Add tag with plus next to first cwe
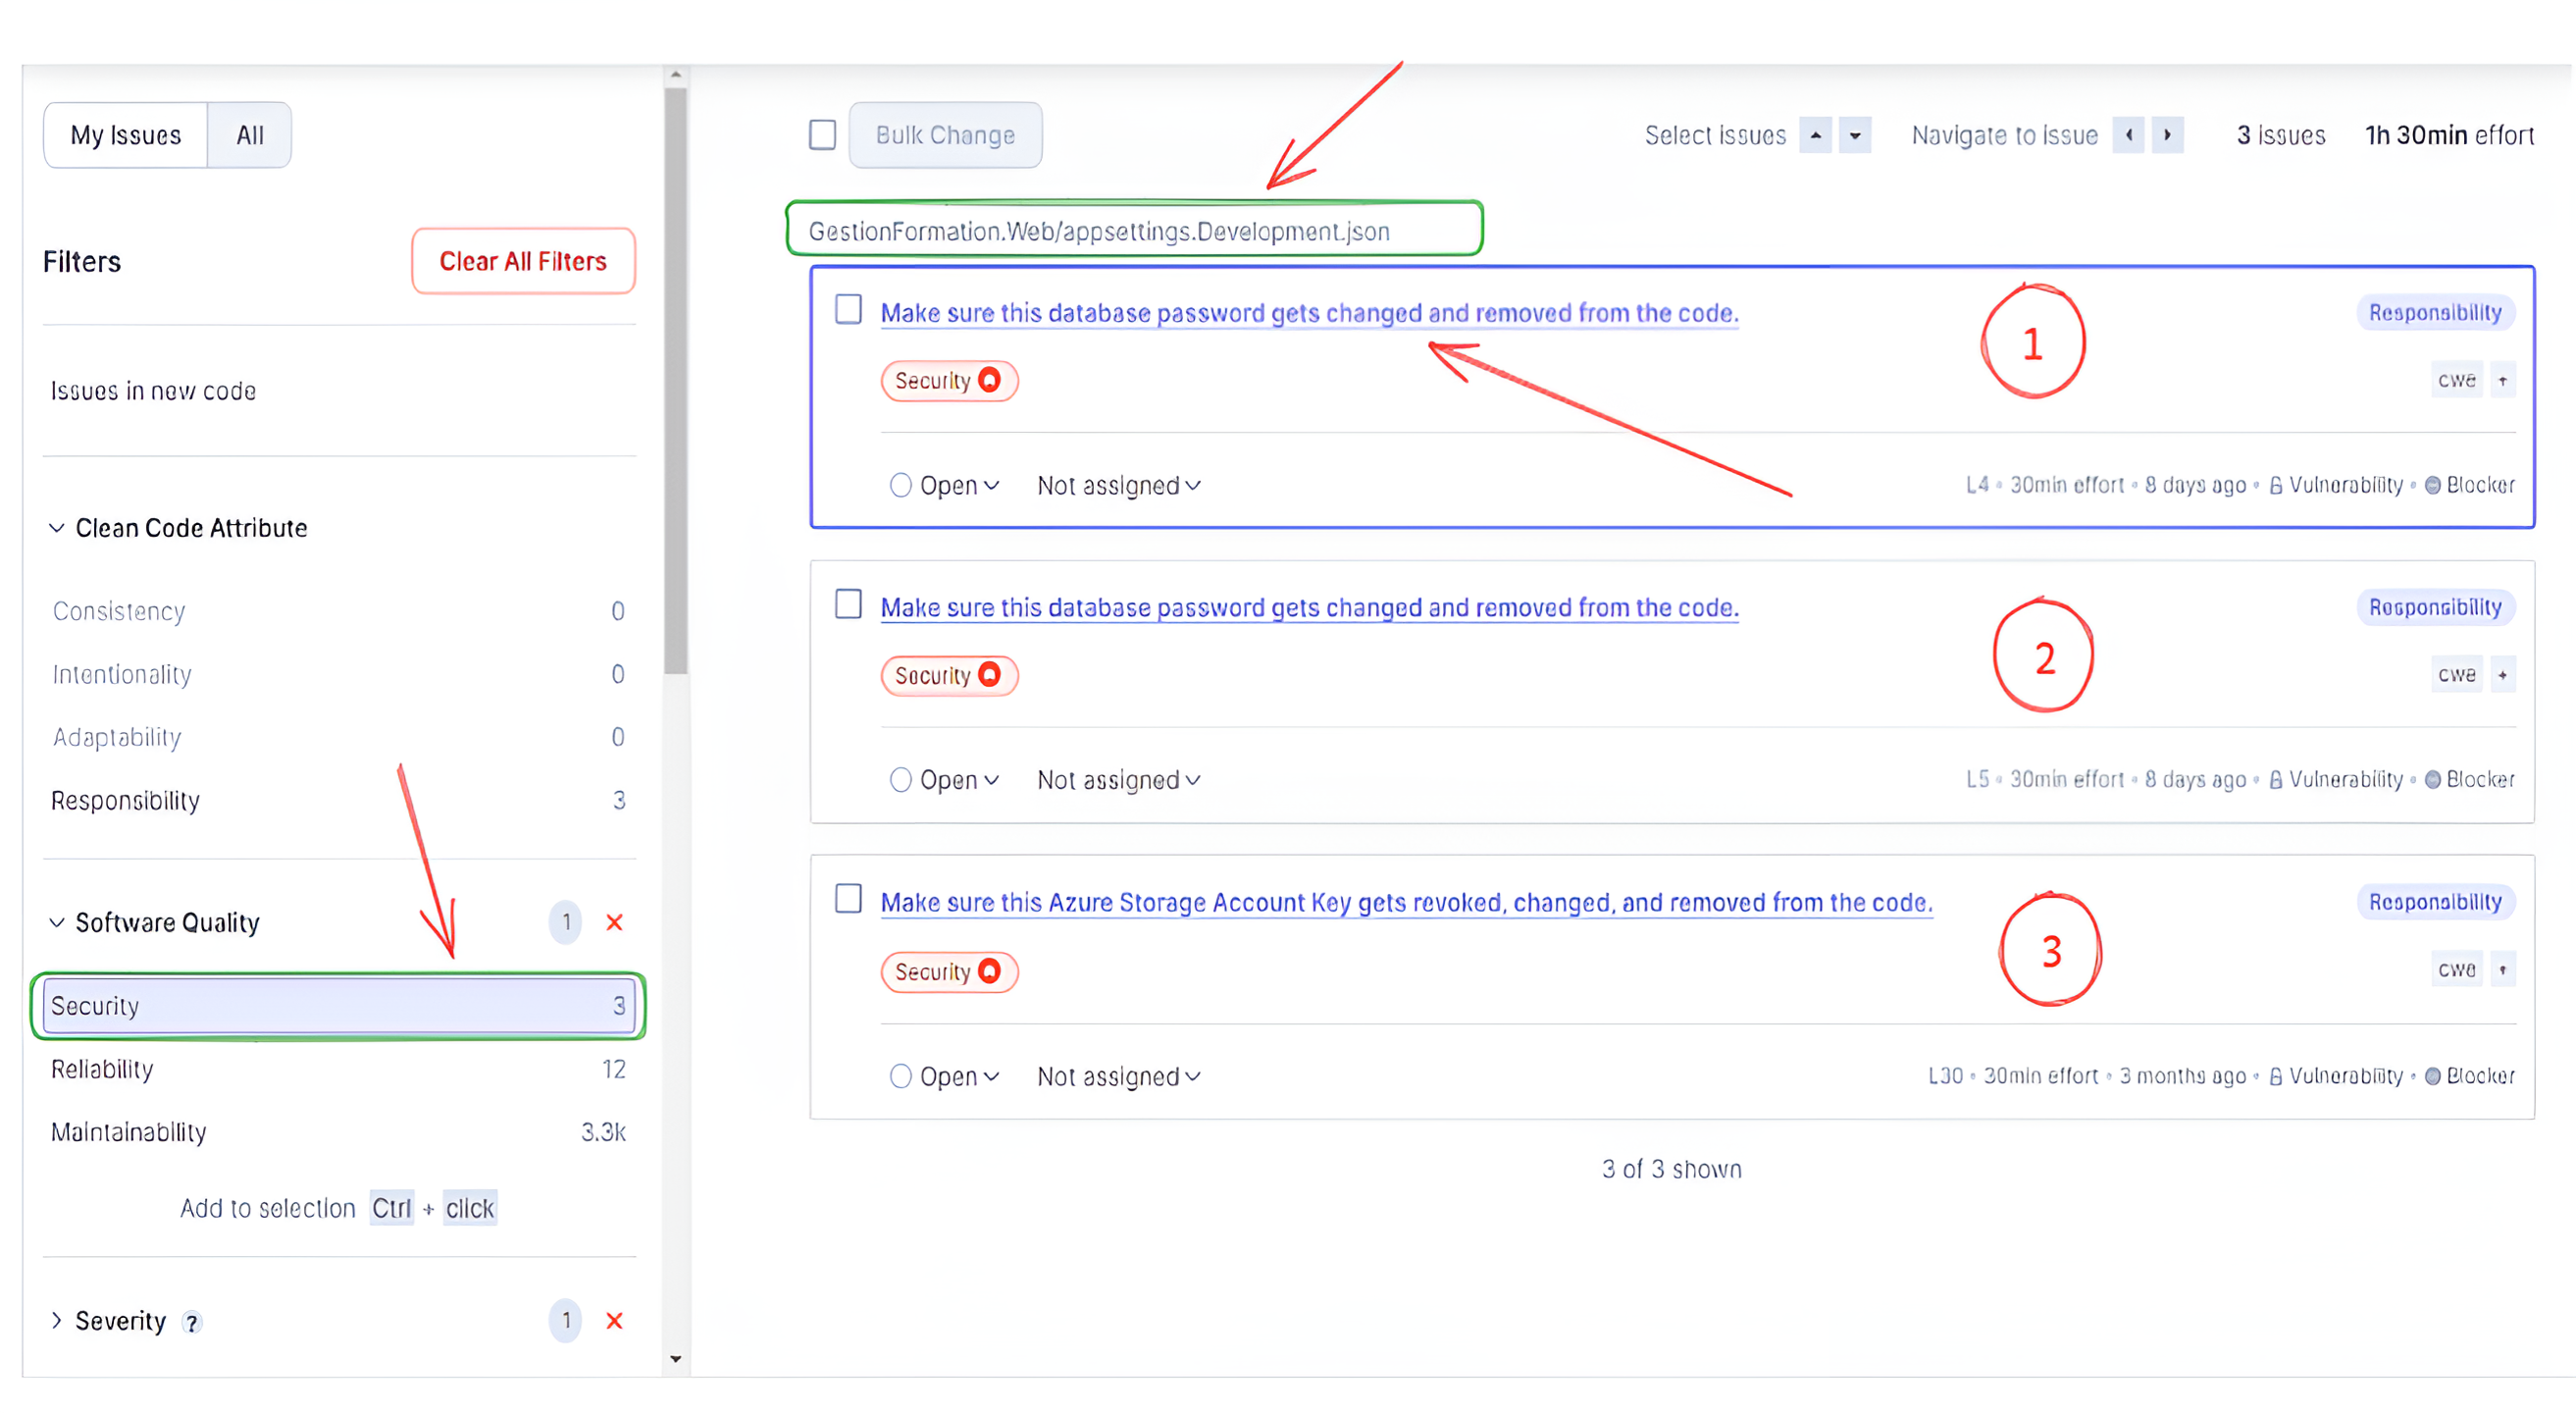This screenshot has width=2576, height=1413. tap(2502, 380)
